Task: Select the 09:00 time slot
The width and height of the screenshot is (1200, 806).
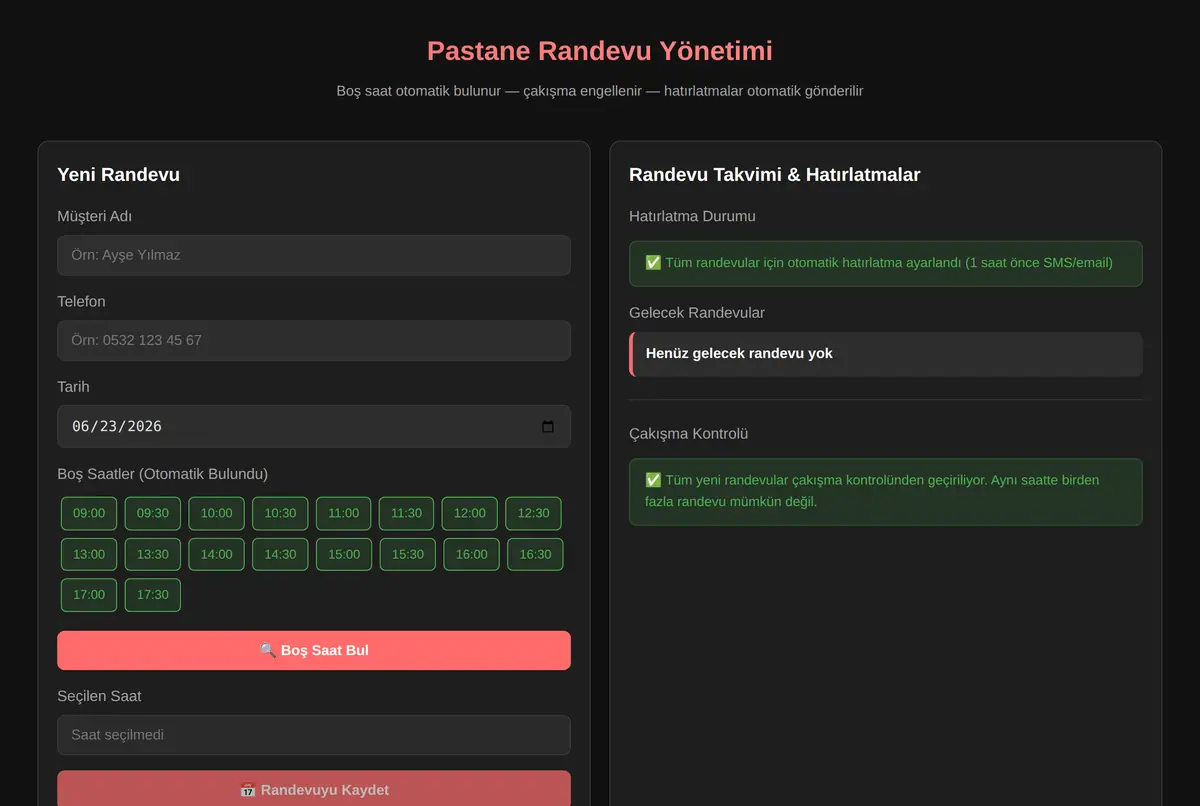Action: tap(89, 513)
